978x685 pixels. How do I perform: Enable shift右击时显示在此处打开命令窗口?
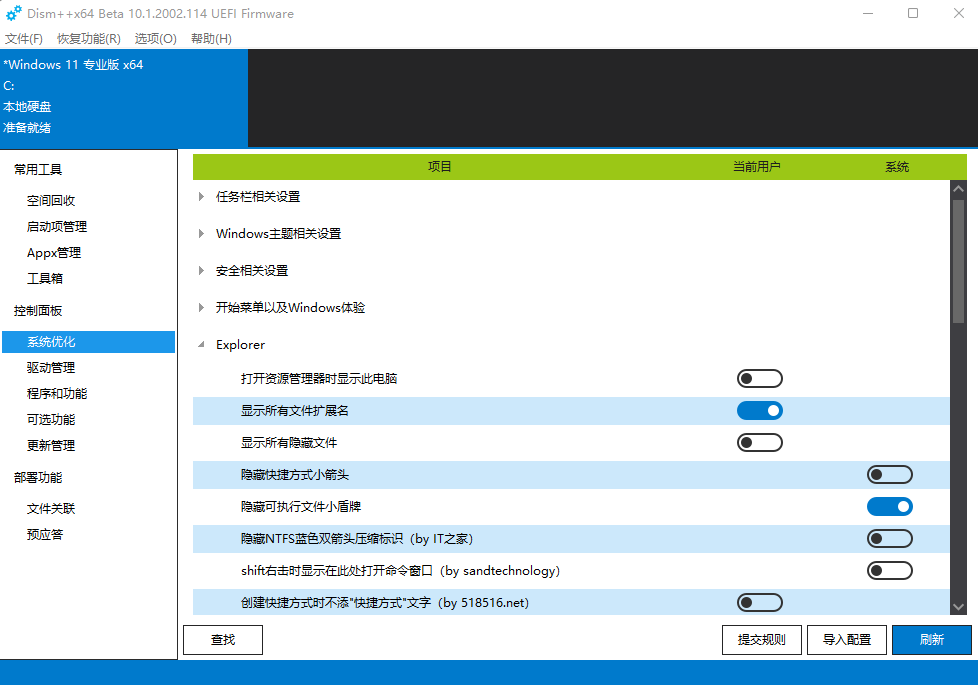(889, 570)
